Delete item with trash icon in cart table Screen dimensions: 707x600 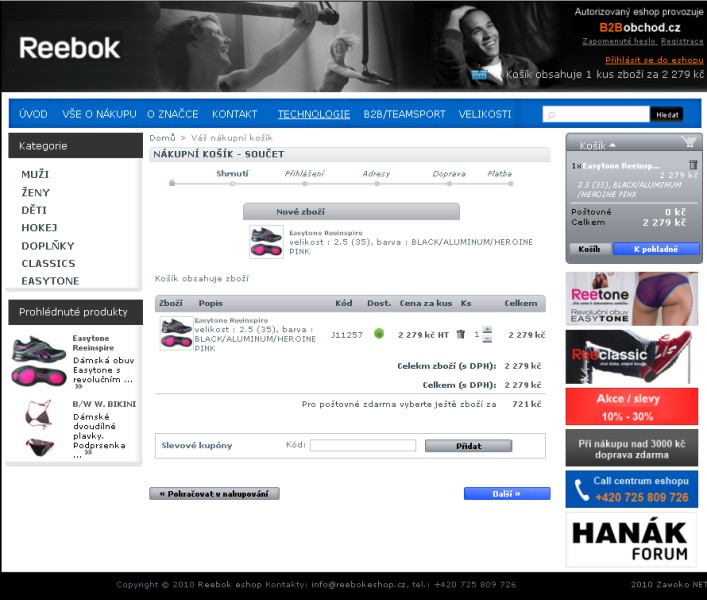(461, 334)
